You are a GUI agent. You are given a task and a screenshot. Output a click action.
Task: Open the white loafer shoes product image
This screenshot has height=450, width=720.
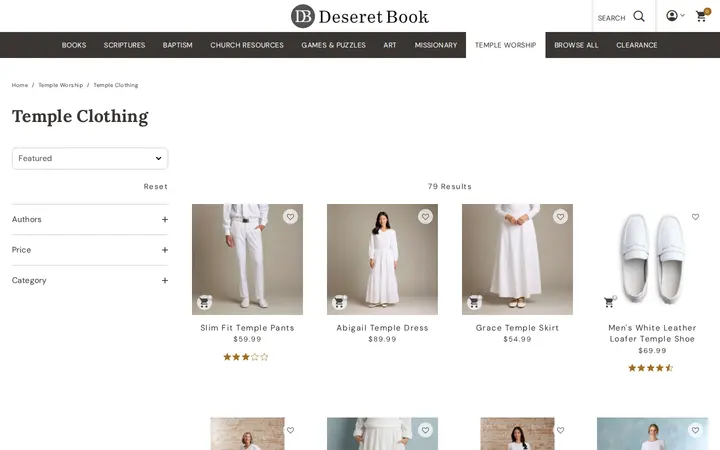652,259
